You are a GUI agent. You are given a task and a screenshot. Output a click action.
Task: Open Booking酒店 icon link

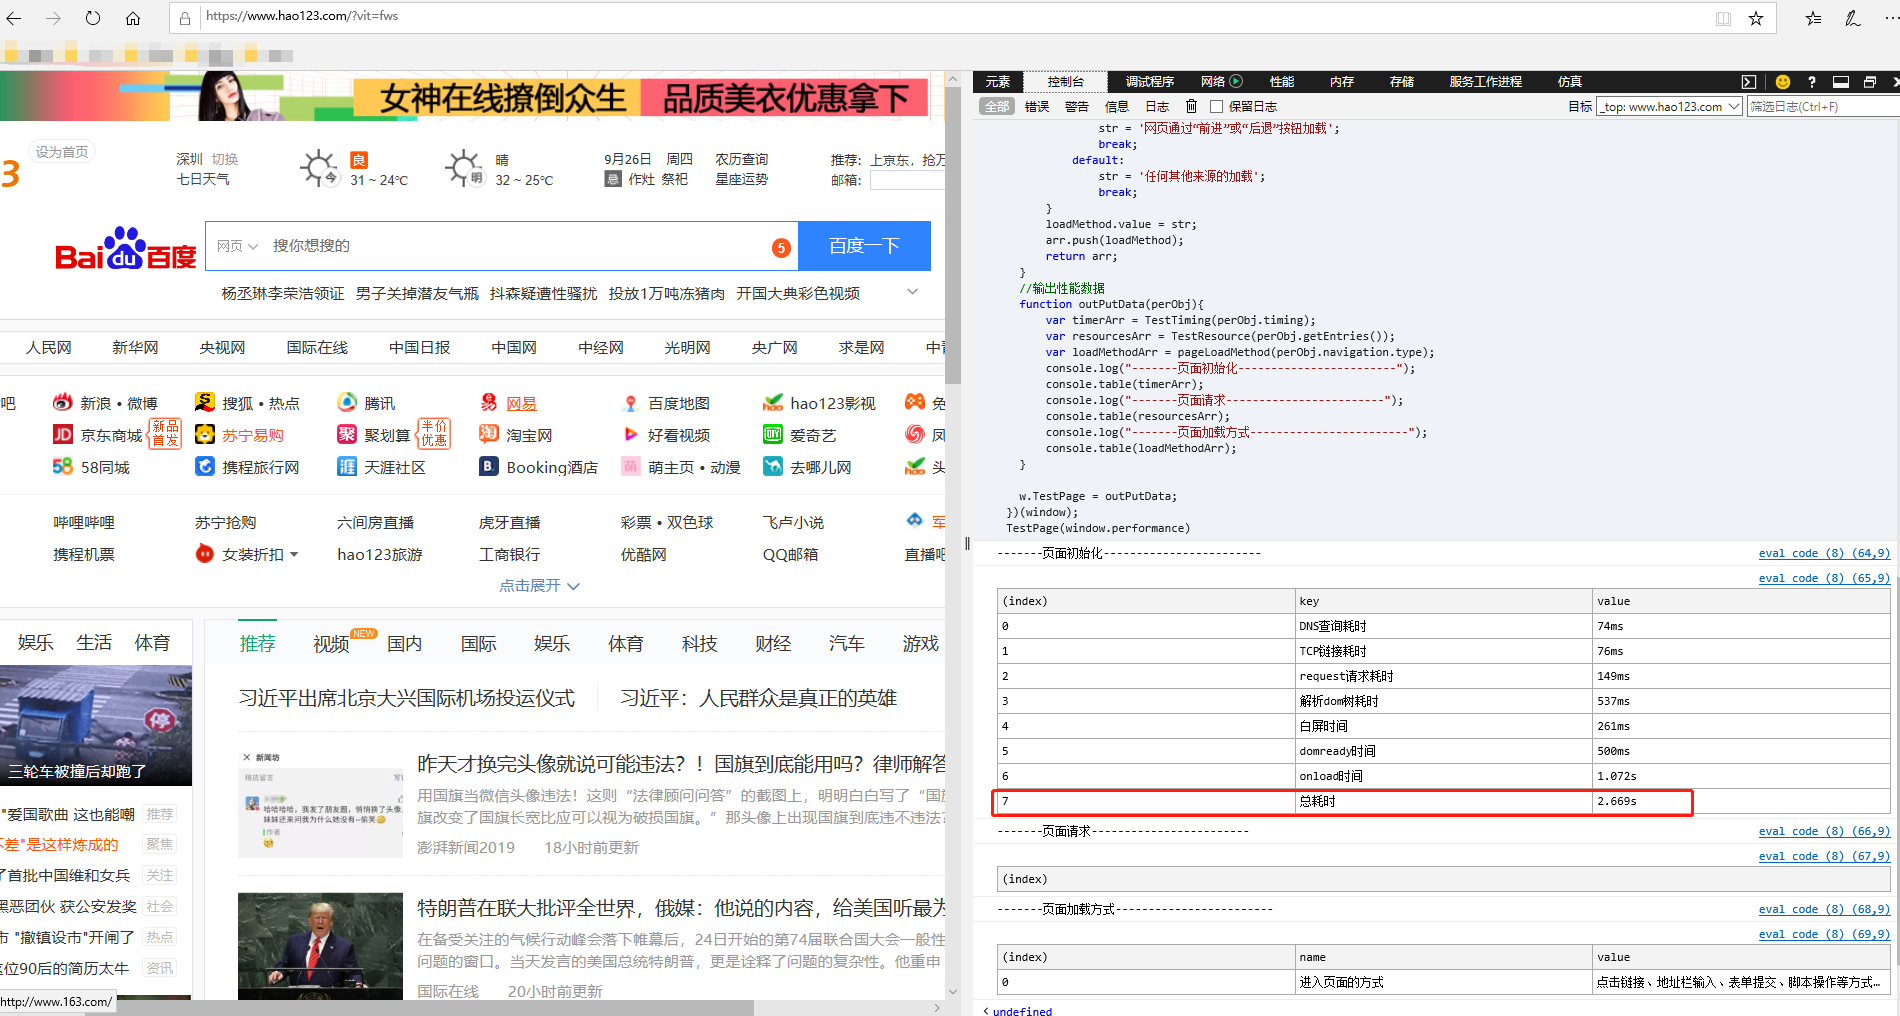(x=489, y=466)
